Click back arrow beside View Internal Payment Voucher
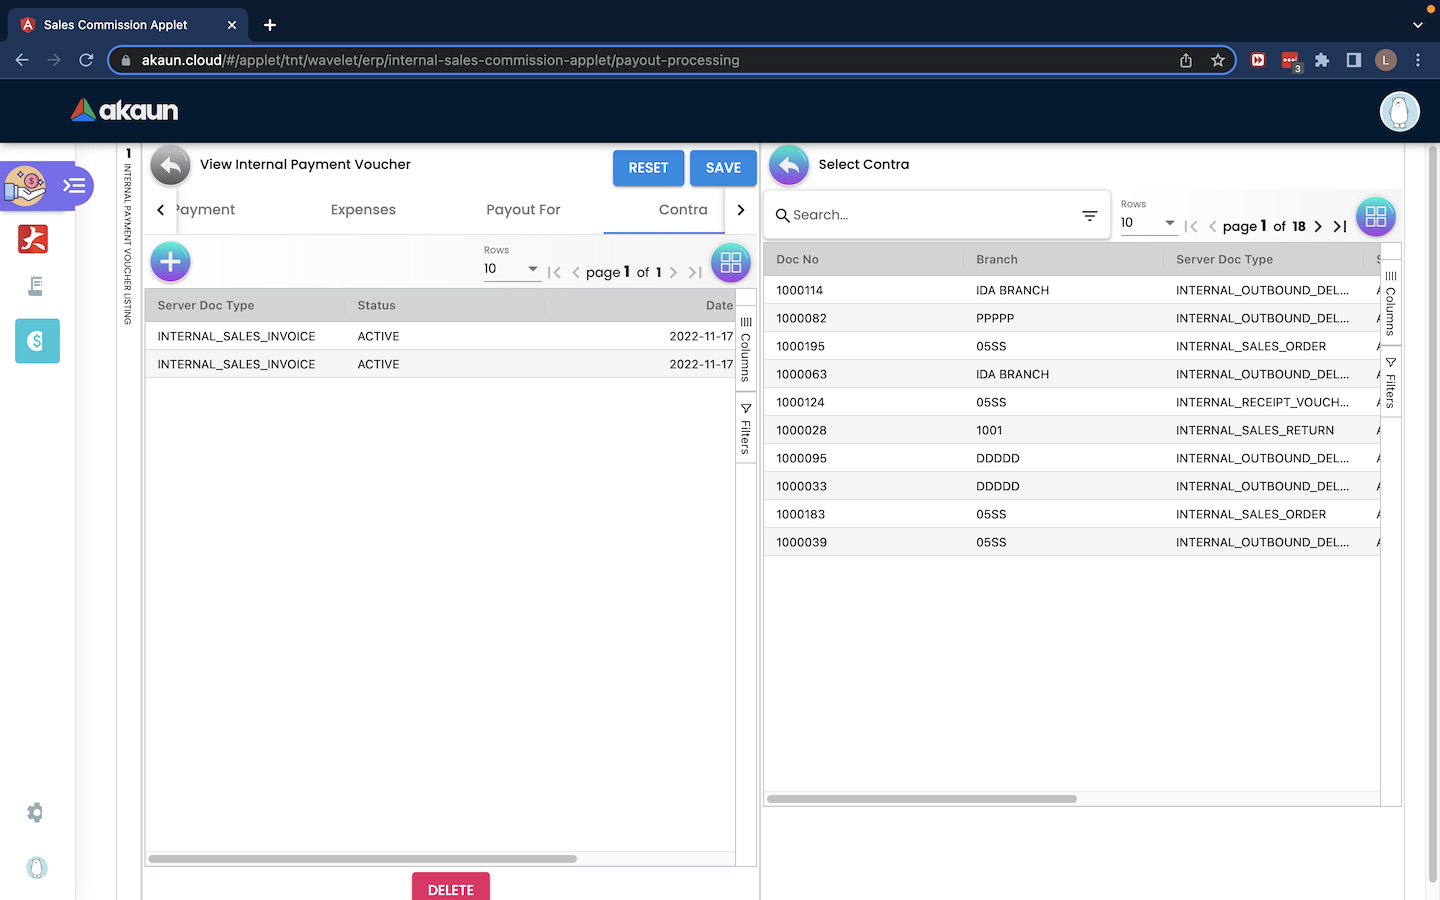Screen dimensions: 1440x900 (x=170, y=166)
